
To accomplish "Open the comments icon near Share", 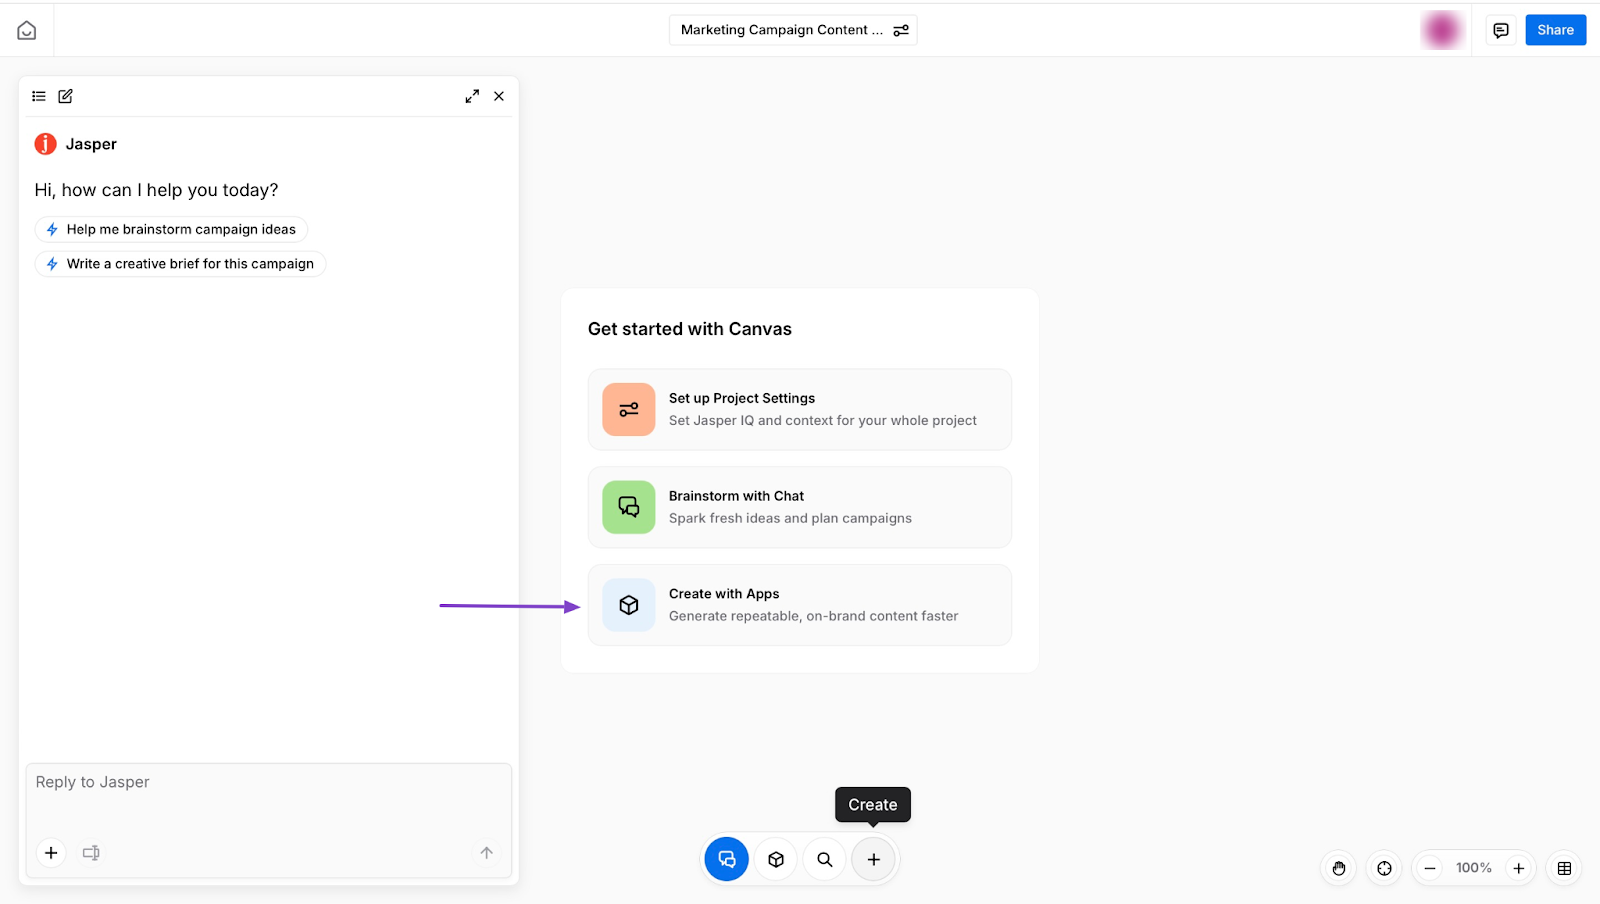I will (1501, 30).
